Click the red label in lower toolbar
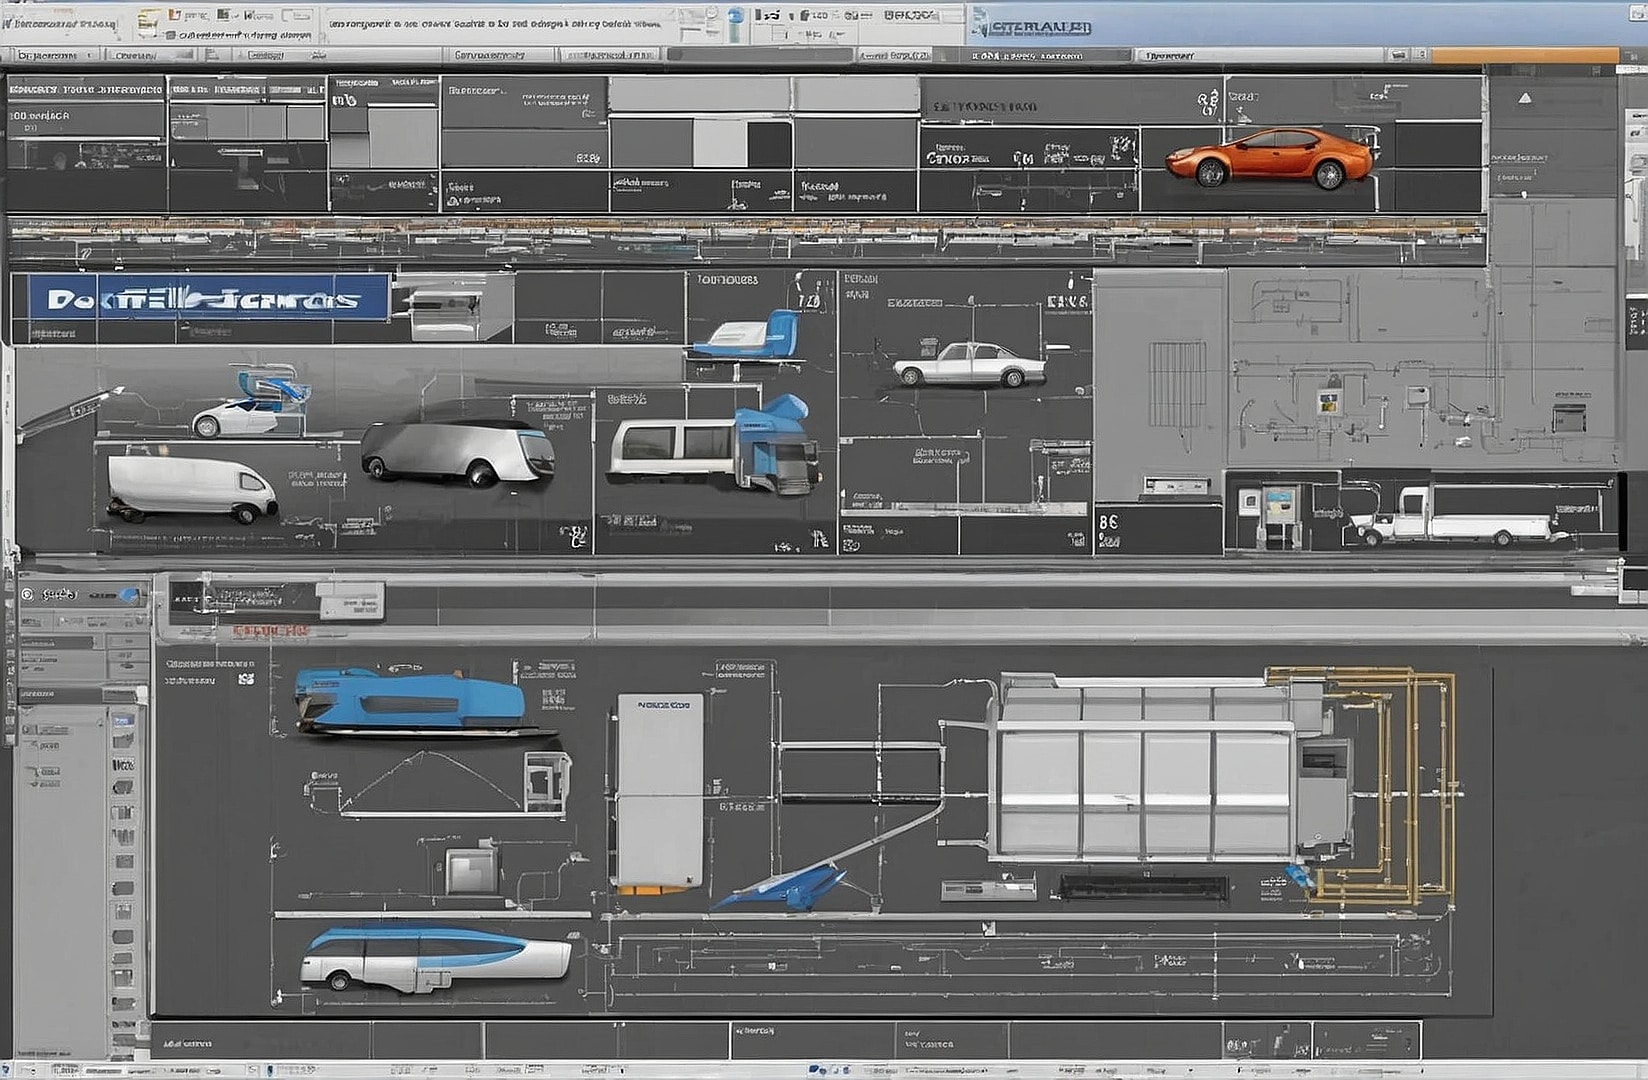1648x1080 pixels. 270,631
